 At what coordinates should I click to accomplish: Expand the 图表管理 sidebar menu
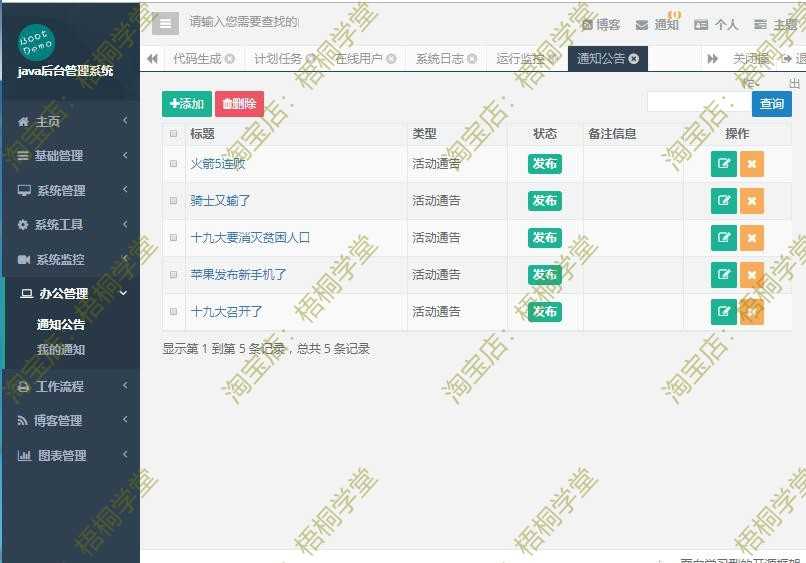(x=71, y=456)
